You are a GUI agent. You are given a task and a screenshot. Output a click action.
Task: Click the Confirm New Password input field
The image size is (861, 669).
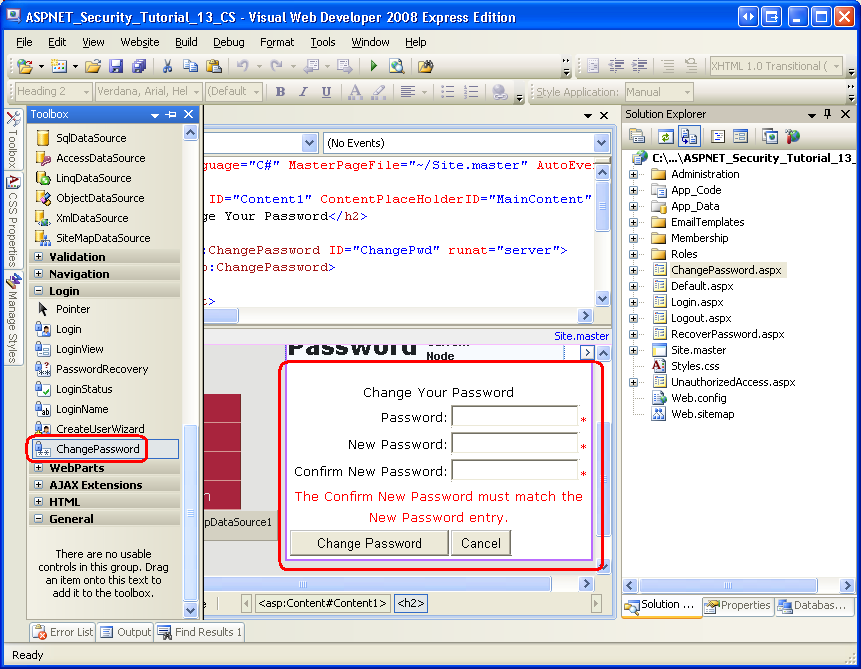(515, 471)
